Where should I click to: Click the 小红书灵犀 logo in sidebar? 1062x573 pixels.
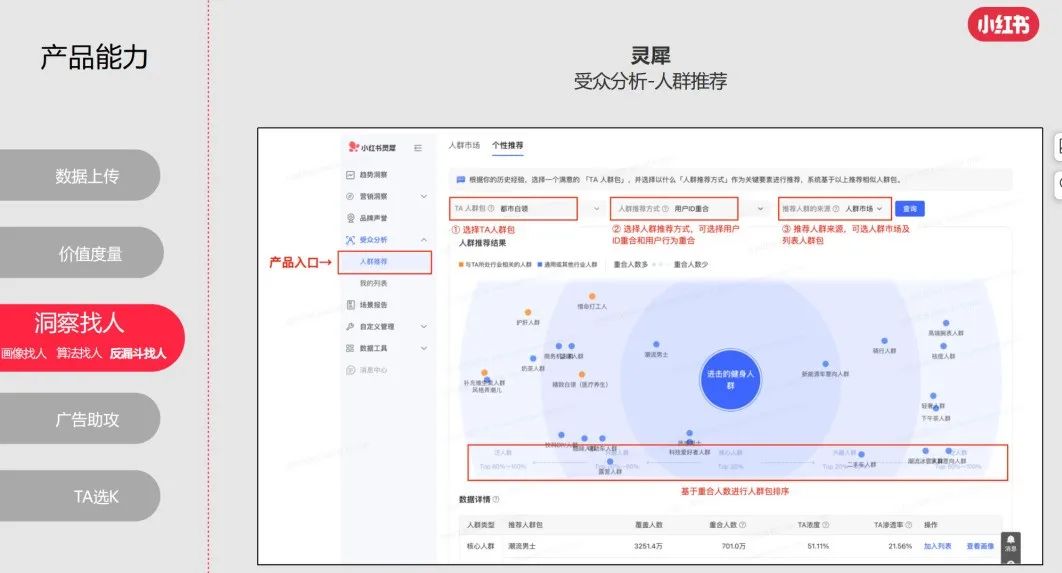pyautogui.click(x=372, y=148)
